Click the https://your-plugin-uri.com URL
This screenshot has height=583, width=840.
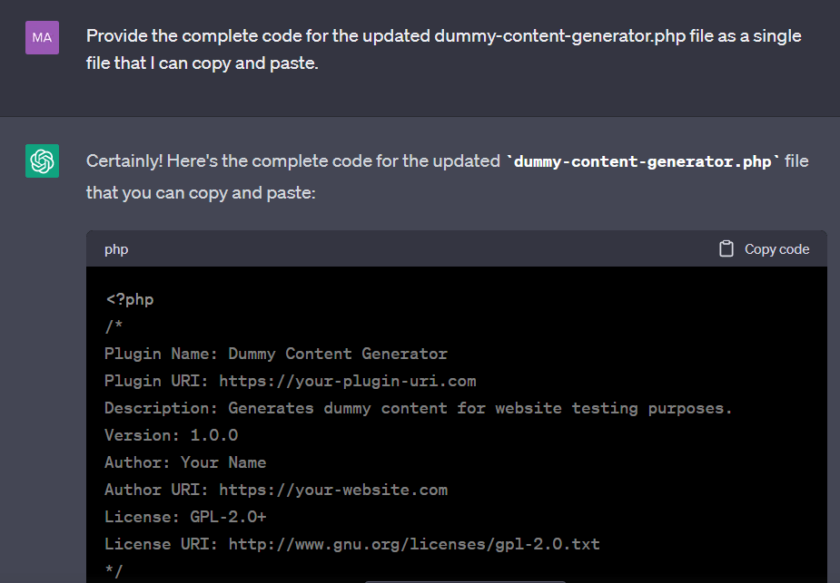[x=347, y=381]
